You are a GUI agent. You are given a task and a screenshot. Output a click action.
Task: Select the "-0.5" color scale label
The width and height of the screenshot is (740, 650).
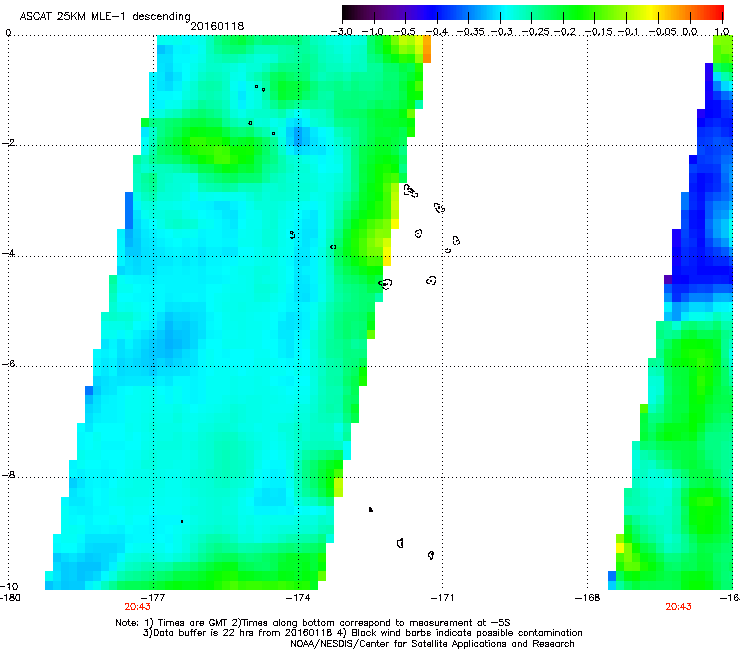[x=405, y=32]
